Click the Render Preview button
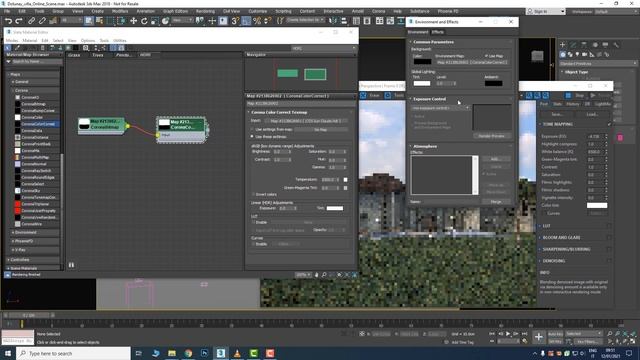The width and height of the screenshot is (640, 360). (x=492, y=136)
